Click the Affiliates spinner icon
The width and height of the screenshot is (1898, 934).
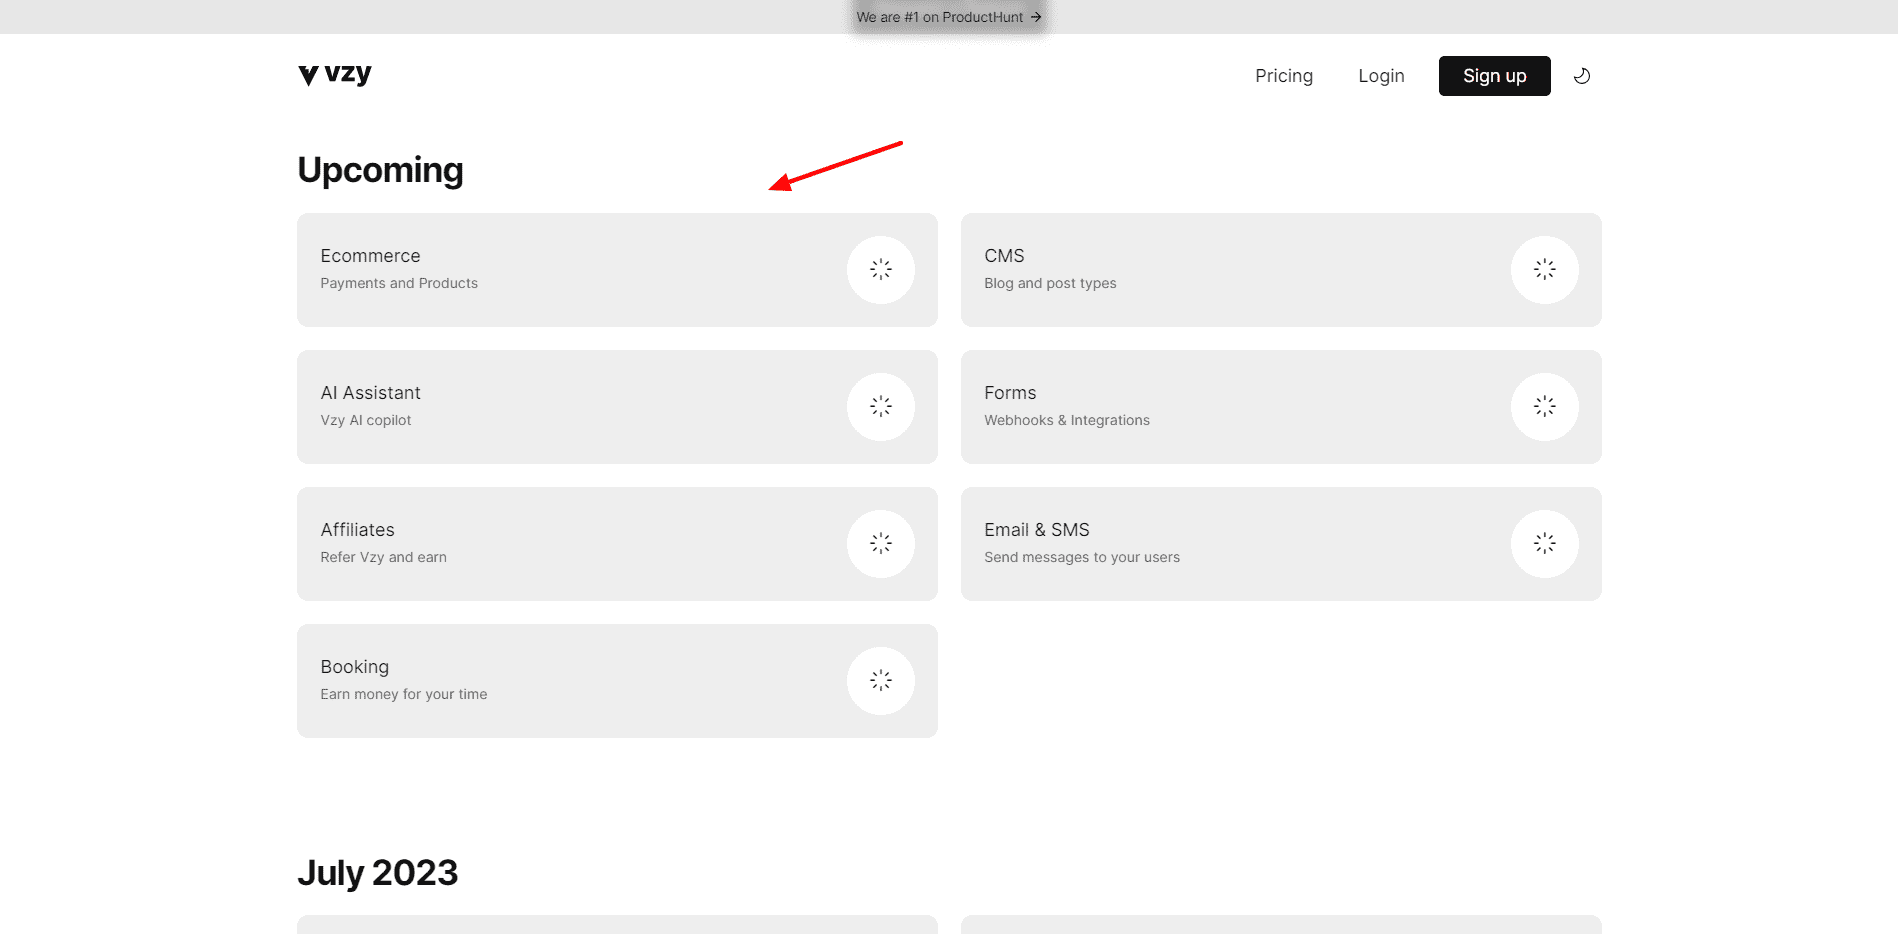[x=881, y=544]
